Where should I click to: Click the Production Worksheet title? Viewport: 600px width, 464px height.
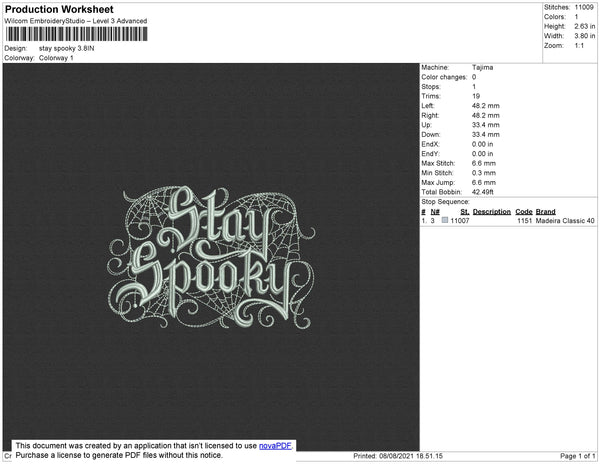point(59,9)
